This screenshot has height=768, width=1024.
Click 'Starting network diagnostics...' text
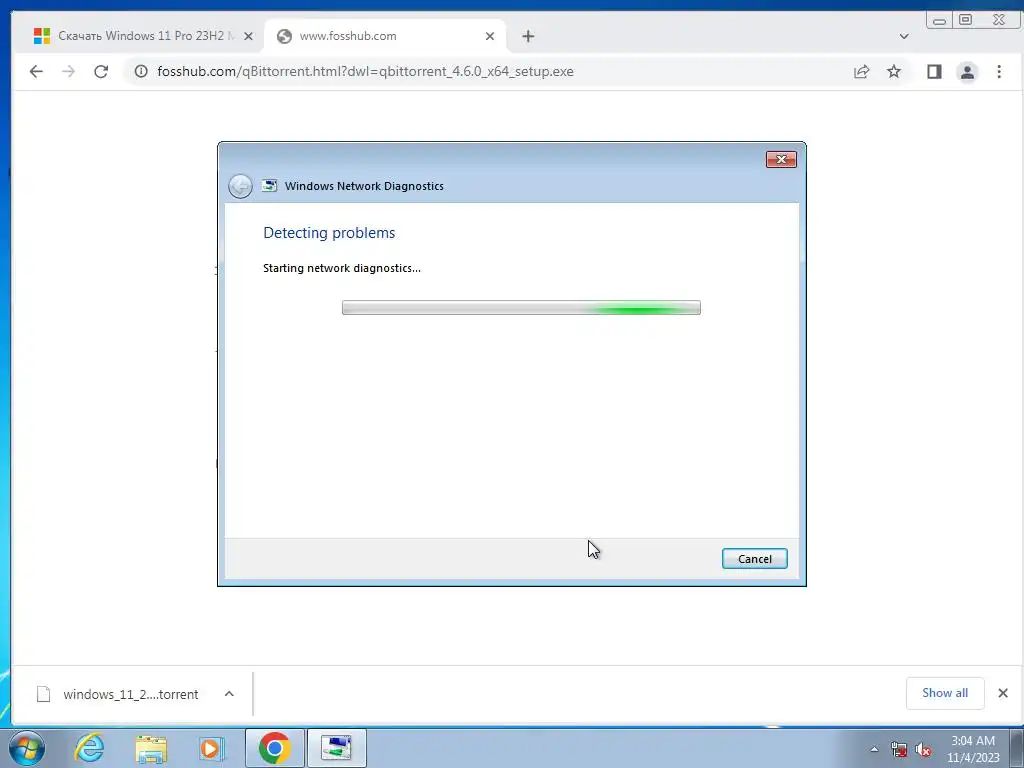(x=342, y=268)
